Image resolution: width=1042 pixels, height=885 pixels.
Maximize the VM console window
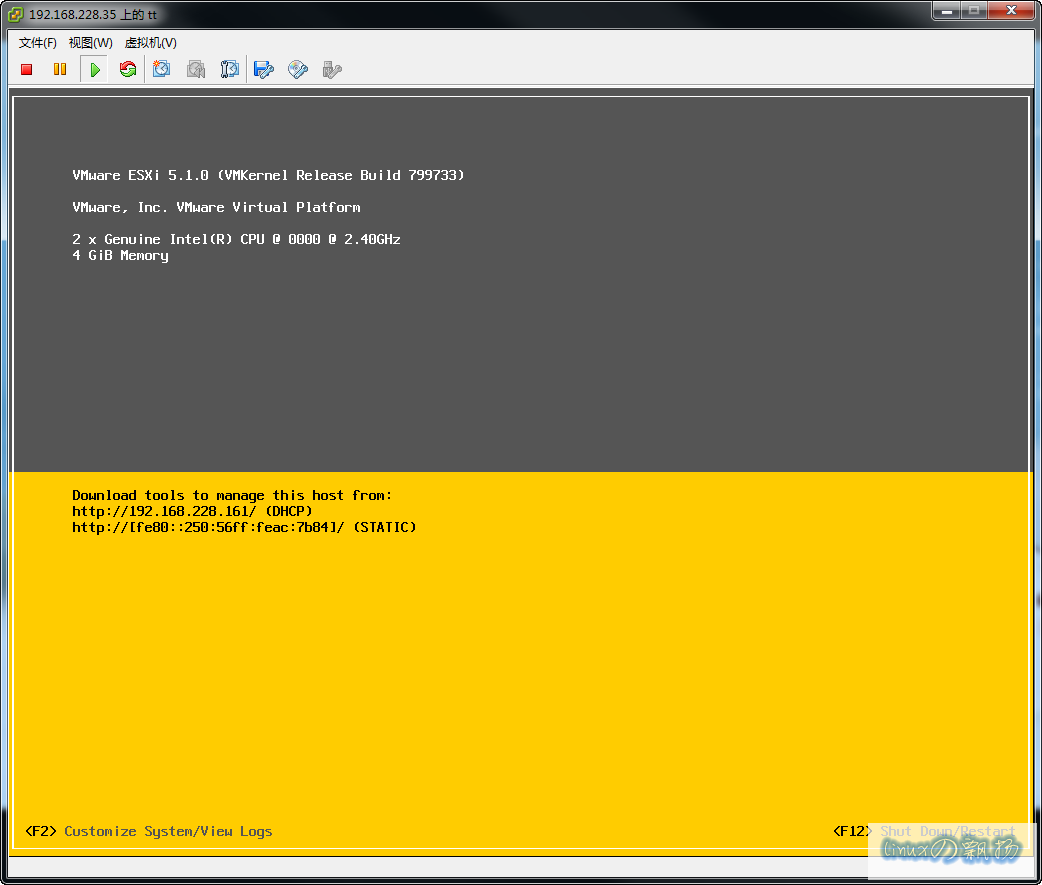(973, 10)
